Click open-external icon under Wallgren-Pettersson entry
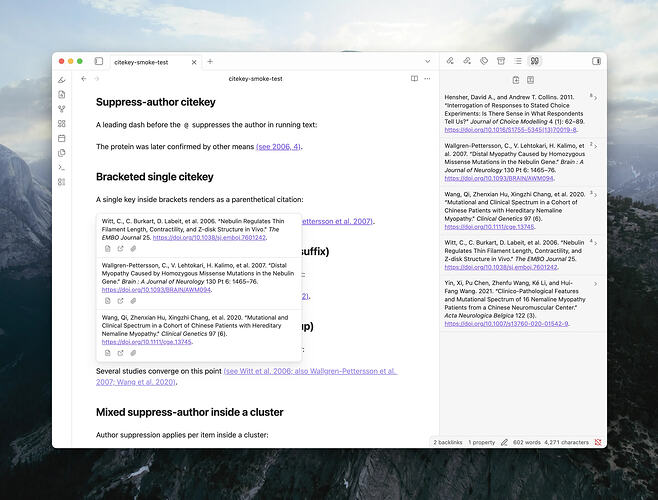Image resolution: width=658 pixels, height=500 pixels. pyautogui.click(x=120, y=301)
